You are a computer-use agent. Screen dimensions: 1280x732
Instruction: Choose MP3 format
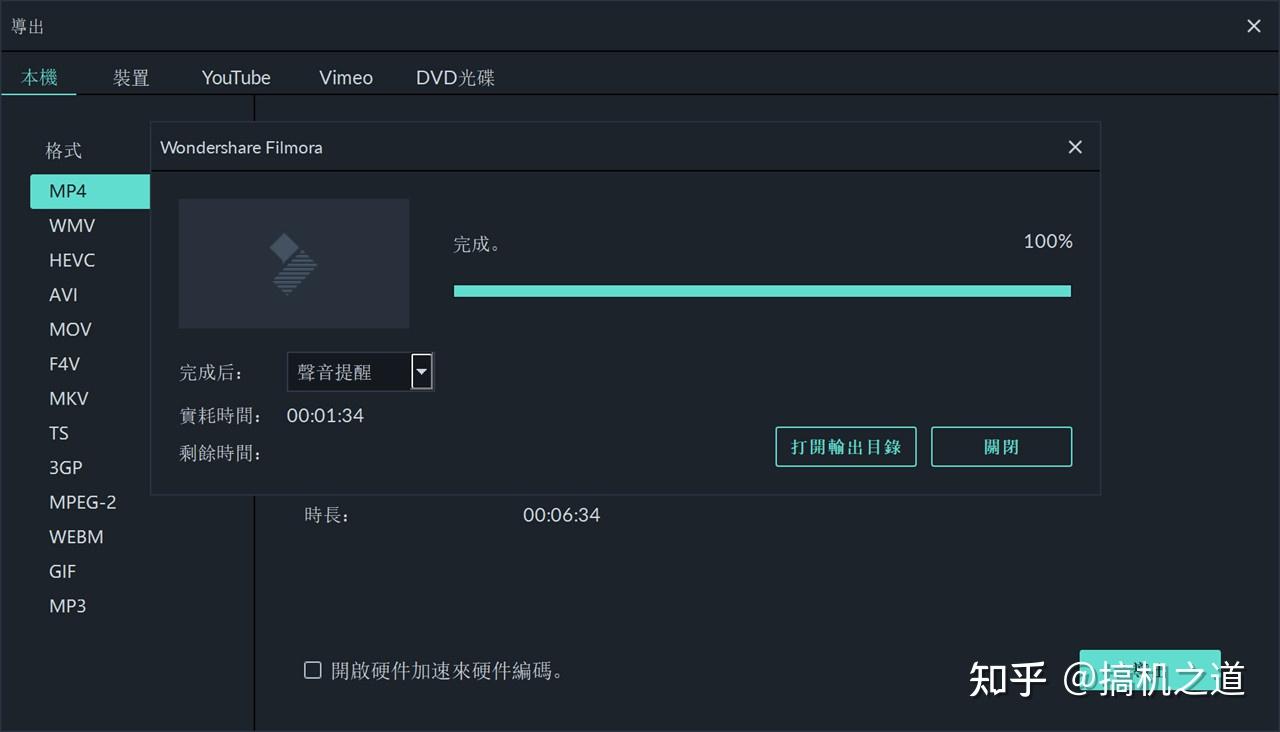click(68, 606)
